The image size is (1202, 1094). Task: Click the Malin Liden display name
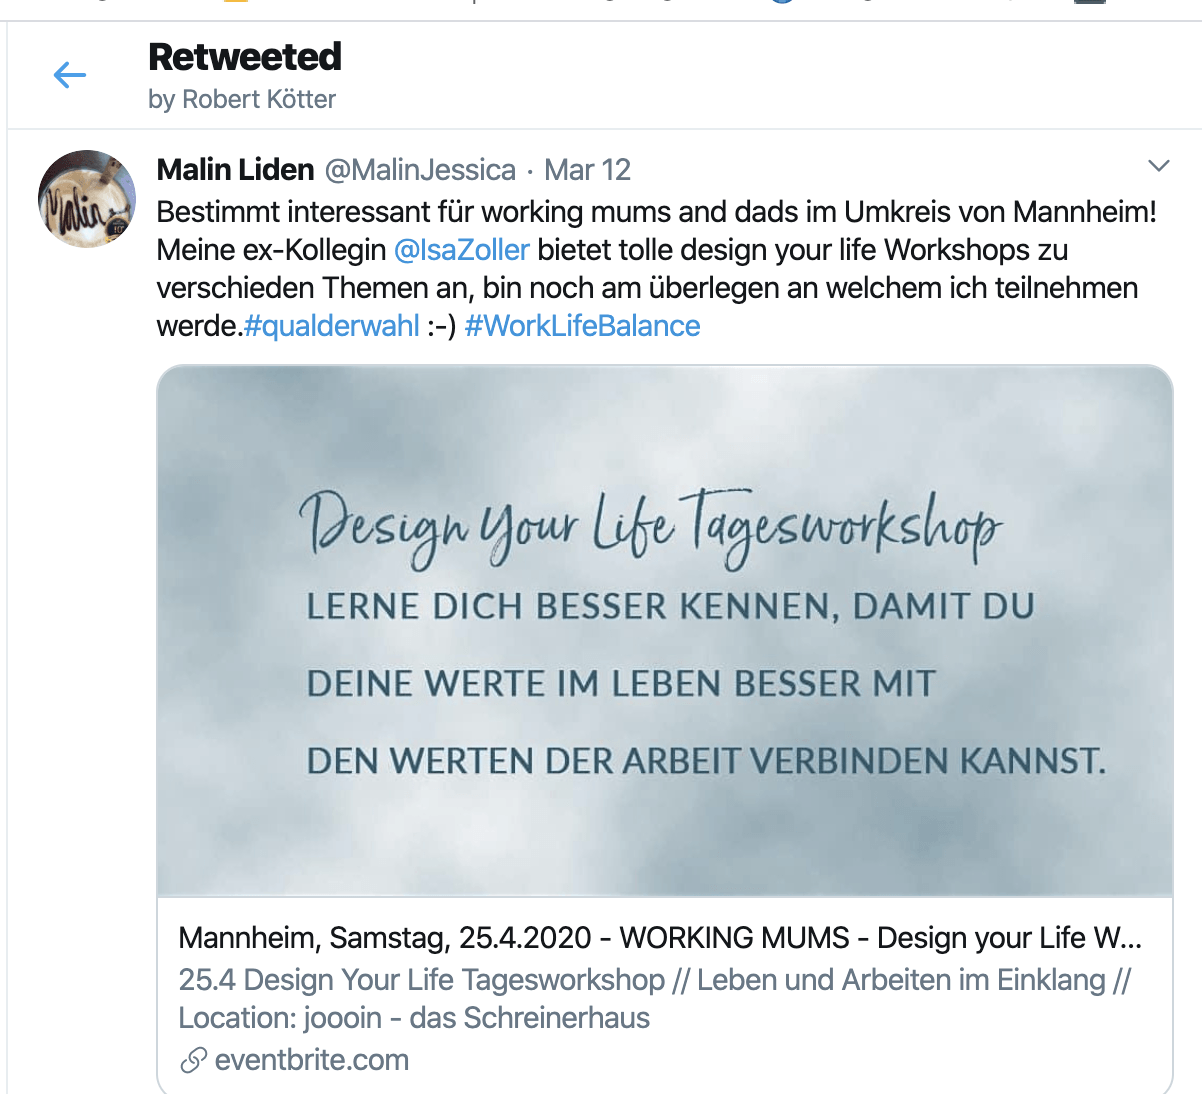[235, 170]
